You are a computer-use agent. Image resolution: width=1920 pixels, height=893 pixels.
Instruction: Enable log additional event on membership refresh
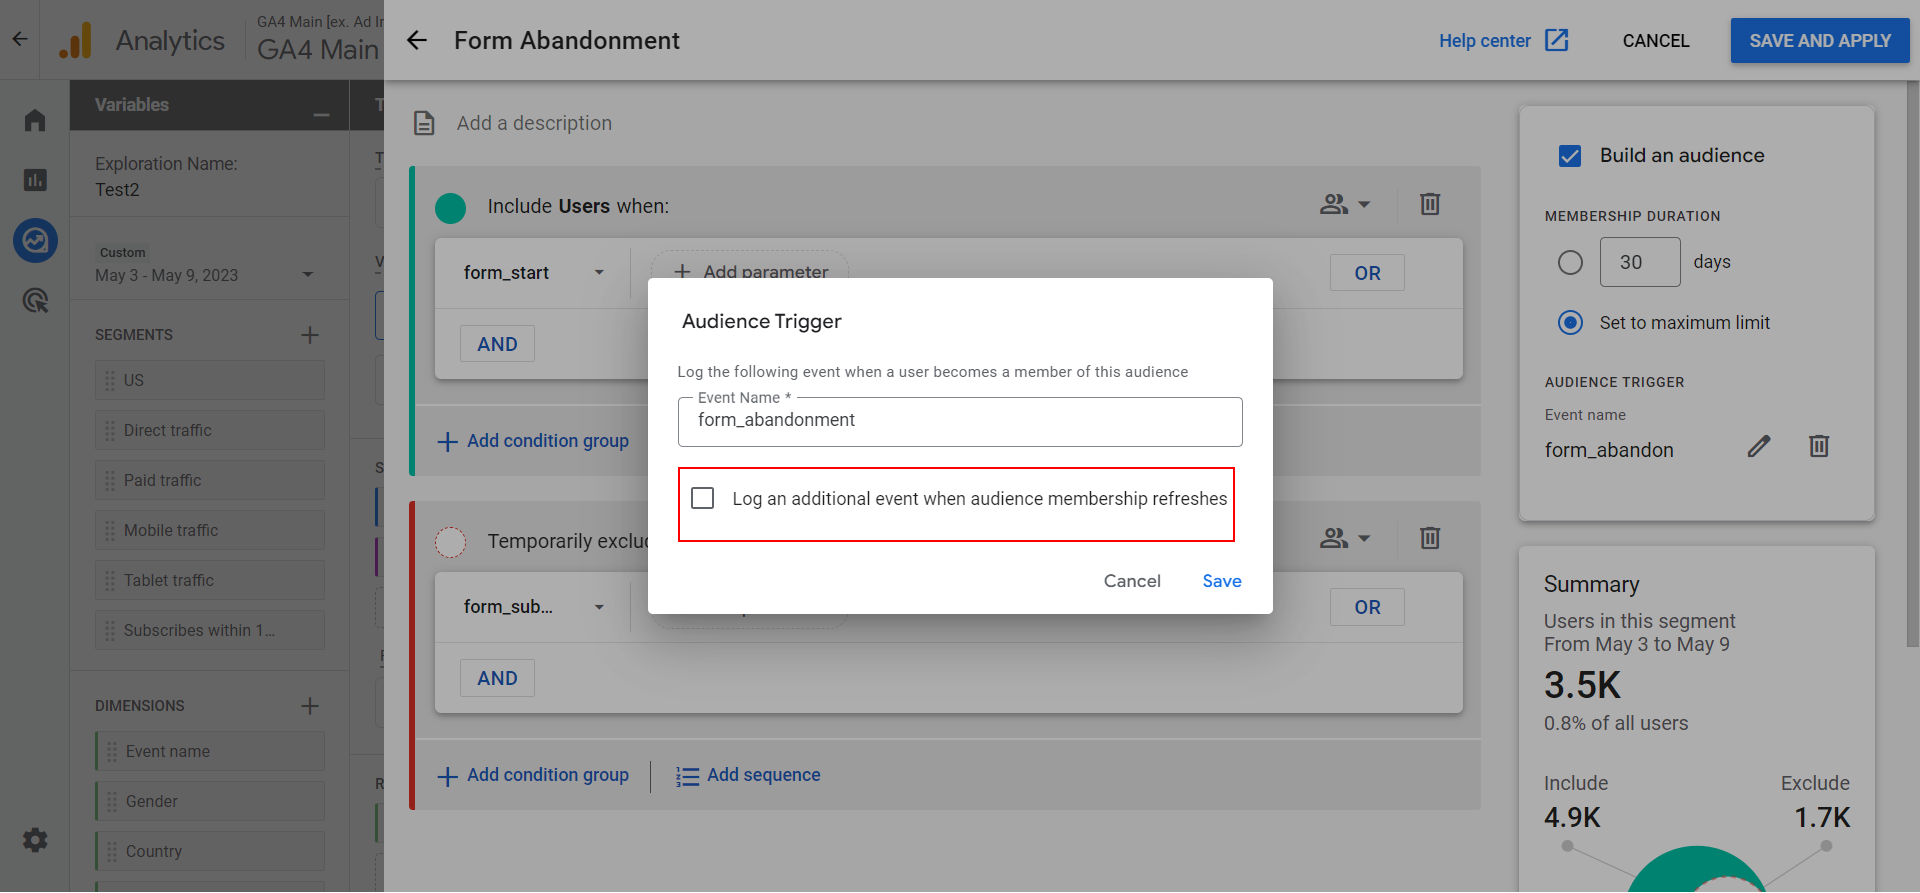(x=703, y=498)
